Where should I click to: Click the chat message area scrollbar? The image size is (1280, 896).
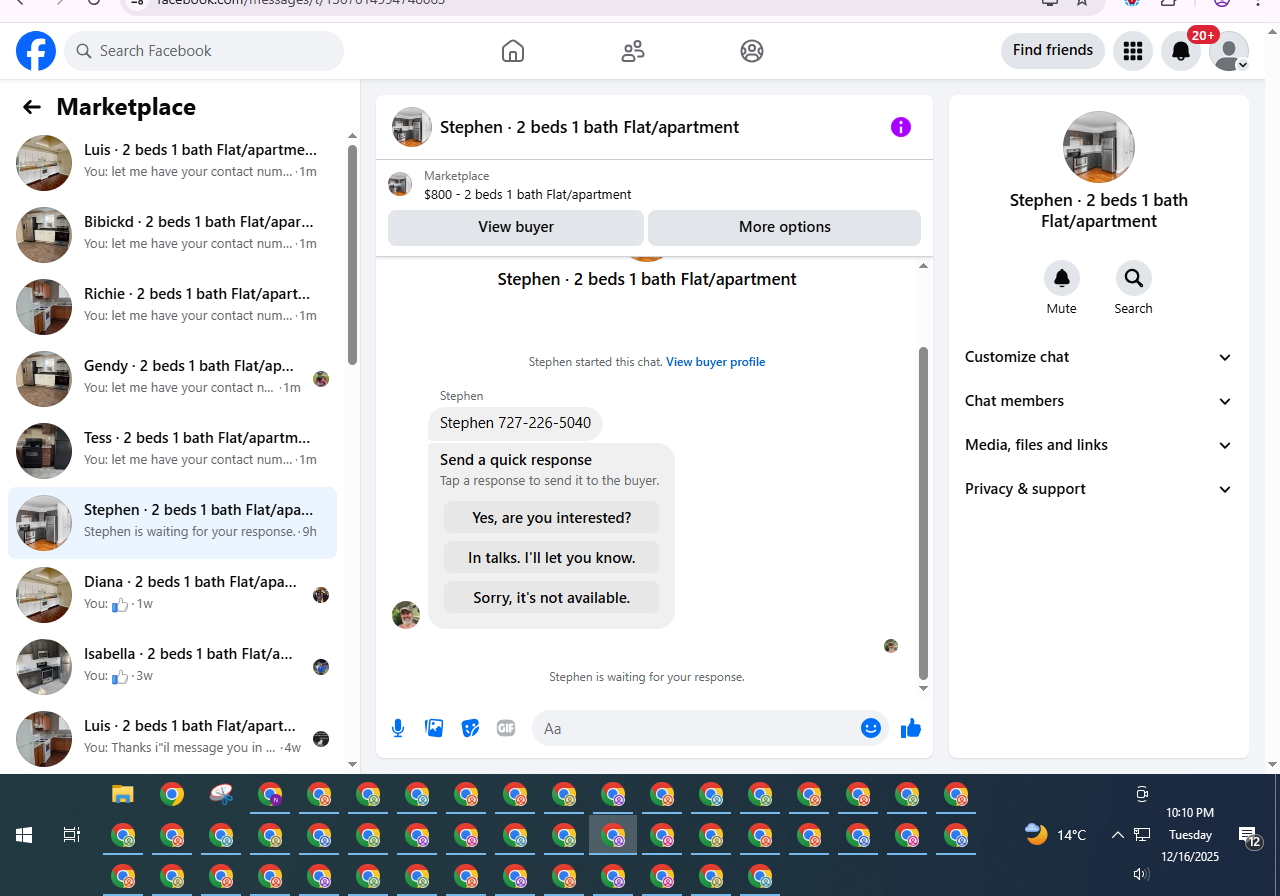[x=923, y=512]
